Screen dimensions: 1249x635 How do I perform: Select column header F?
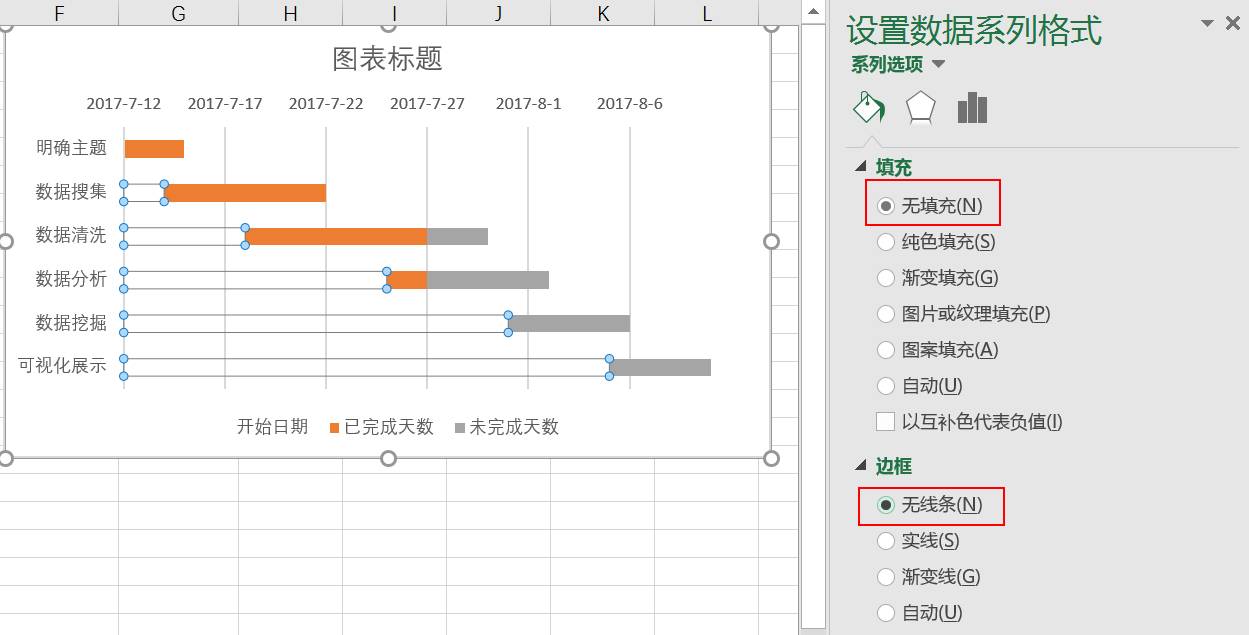coord(59,13)
